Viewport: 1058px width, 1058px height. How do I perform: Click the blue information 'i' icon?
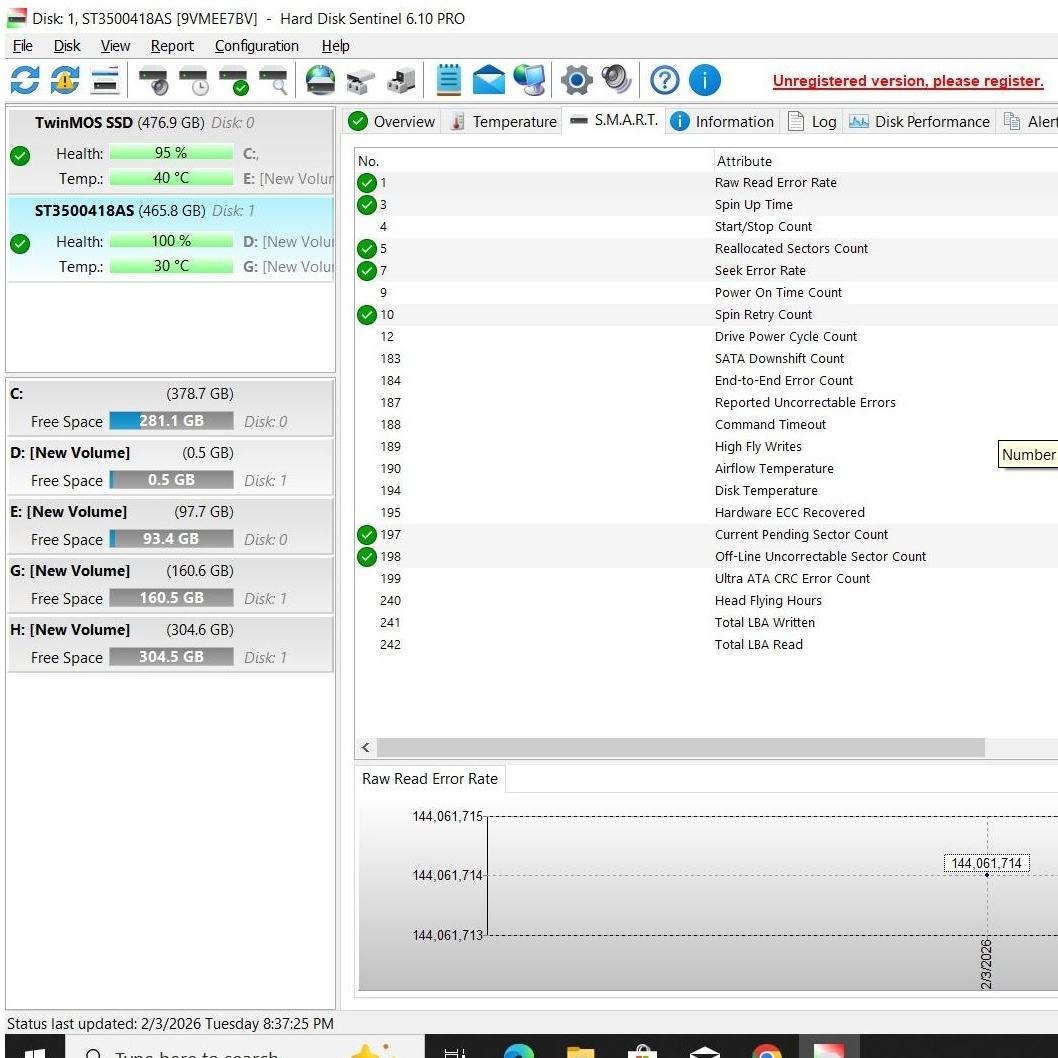pyautogui.click(x=704, y=80)
